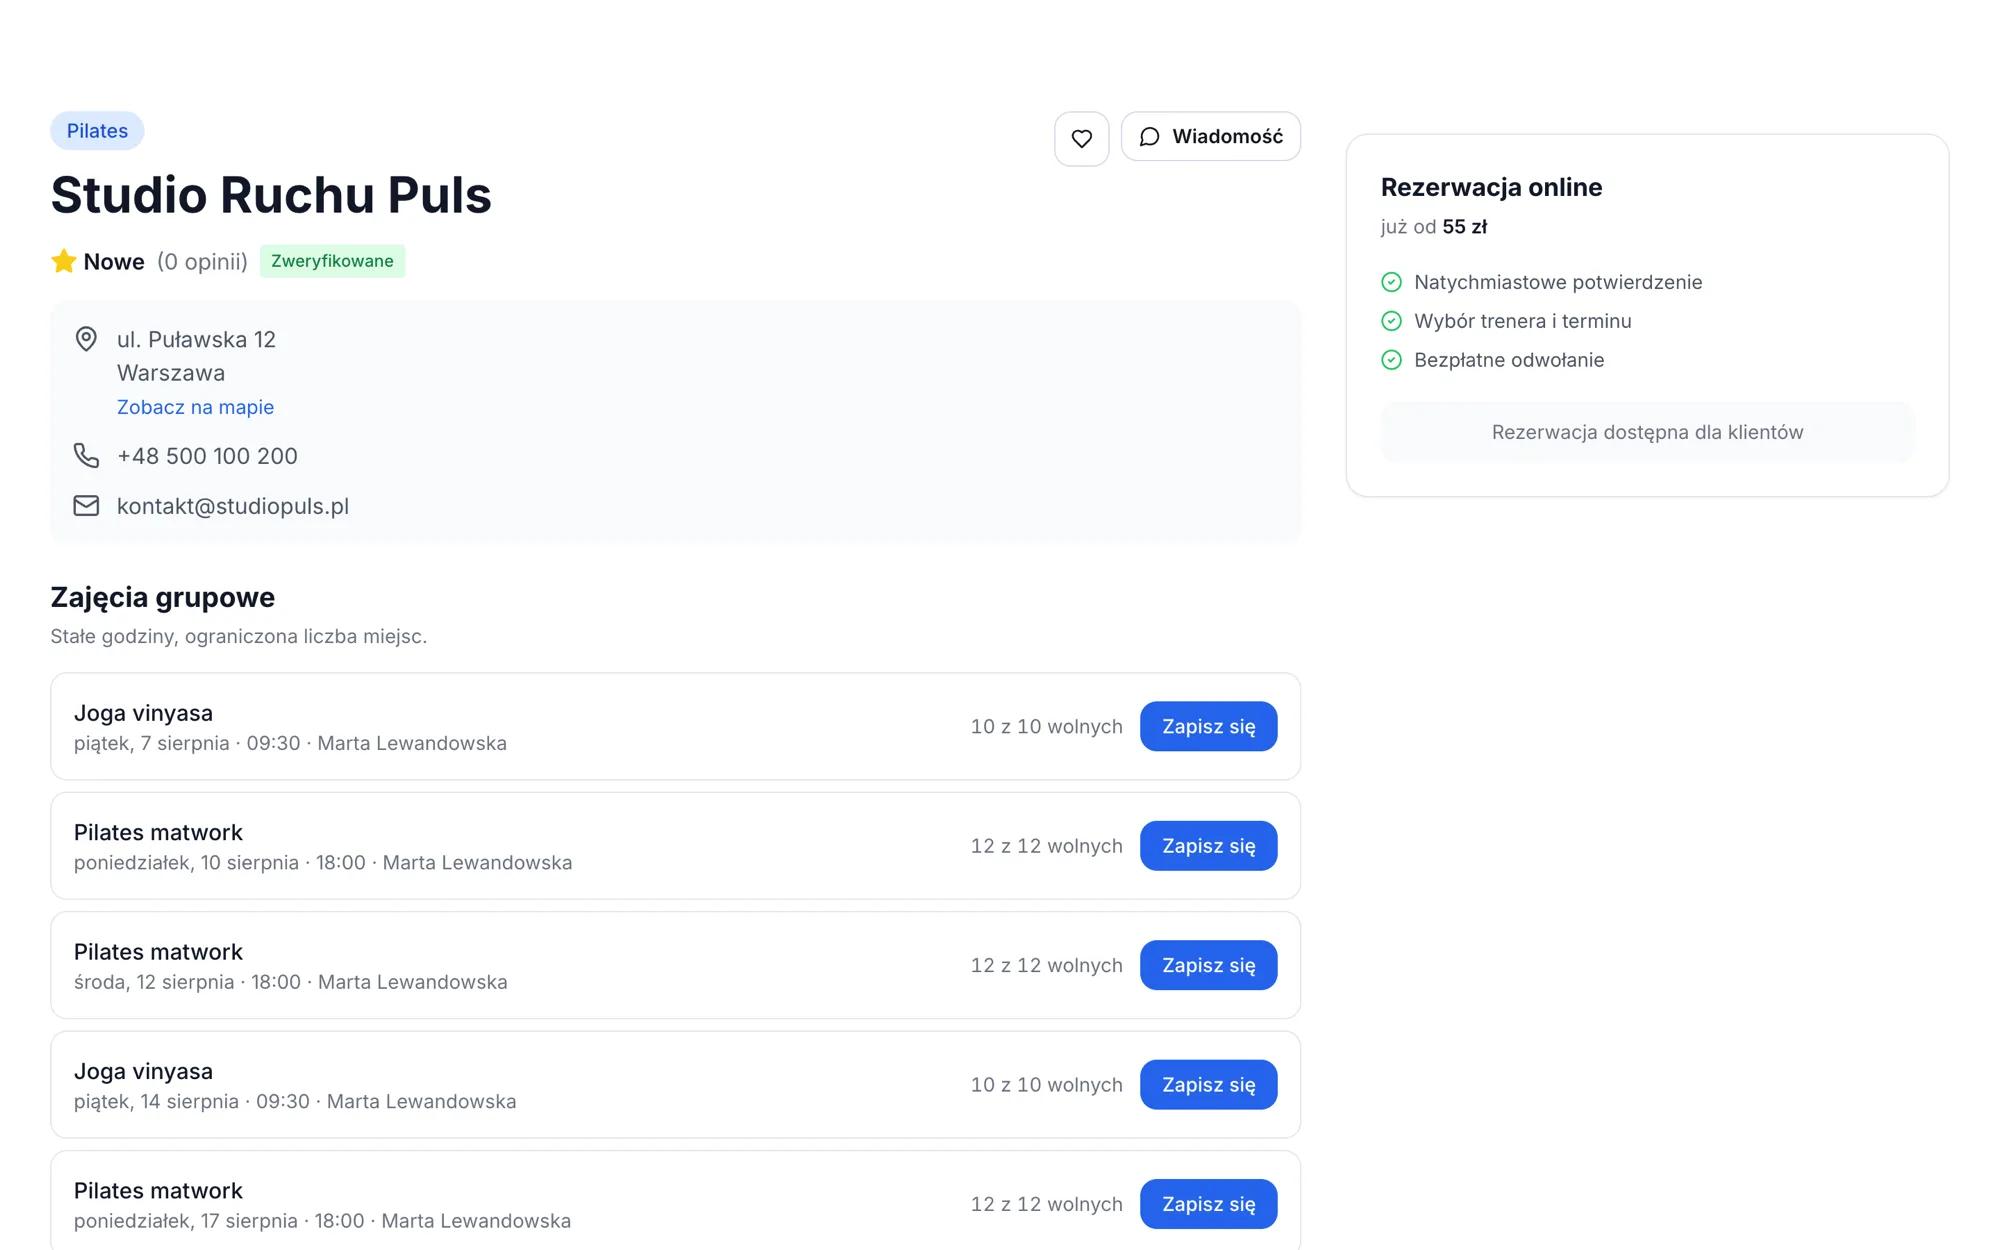Screen dimensions: 2000x1250
Task: Click the Zajęcia grupowe section heading
Action: [163, 597]
